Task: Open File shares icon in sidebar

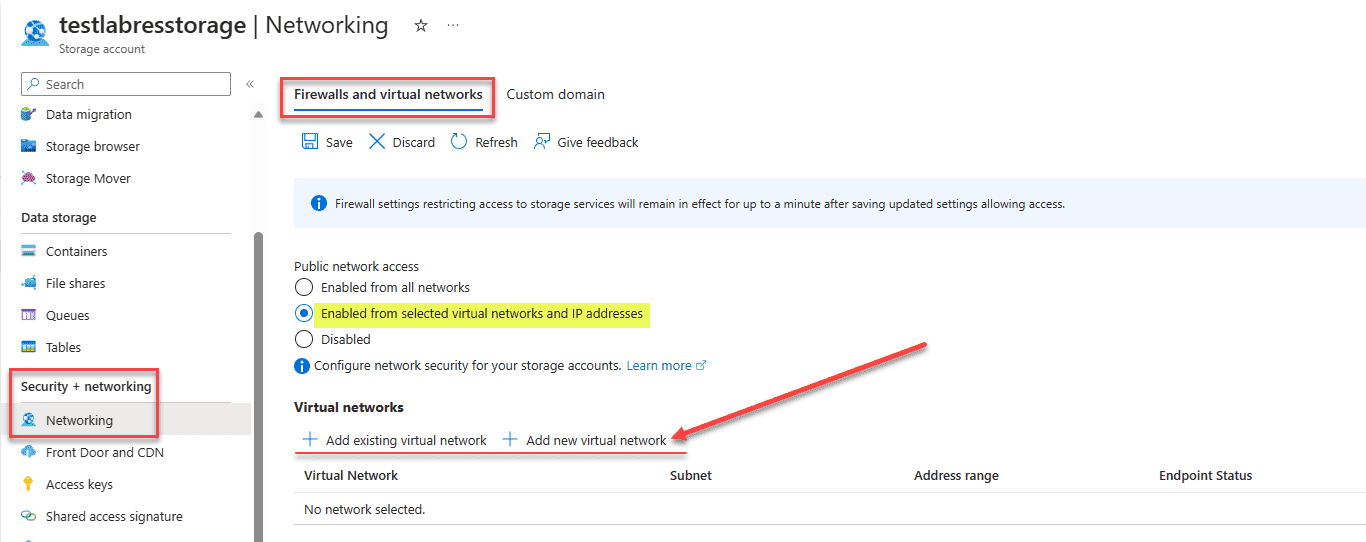Action: pos(29,284)
